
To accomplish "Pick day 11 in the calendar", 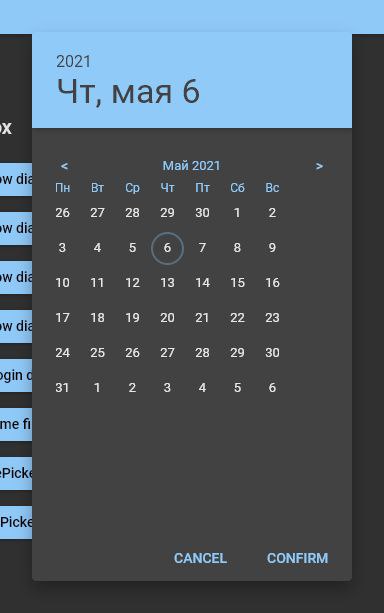I will pos(97,283).
